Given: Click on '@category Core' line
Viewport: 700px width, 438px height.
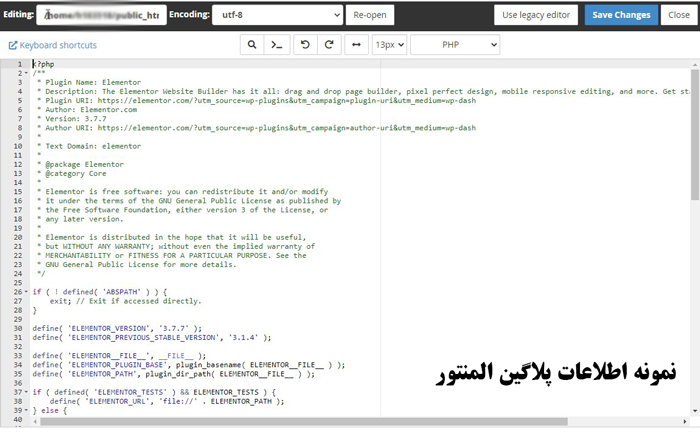Looking at the screenshot, I should [76, 173].
